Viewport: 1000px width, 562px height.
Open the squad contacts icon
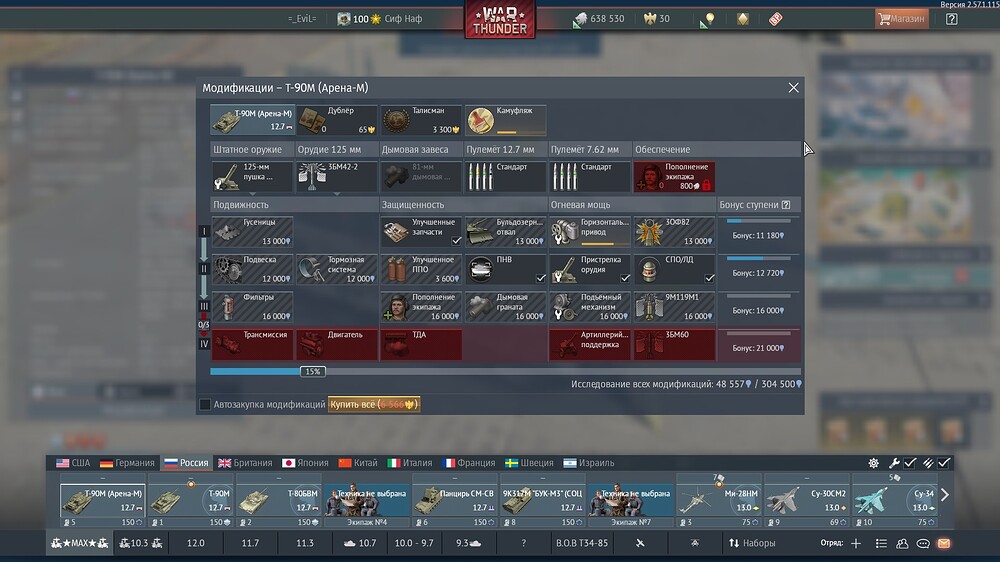click(902, 544)
